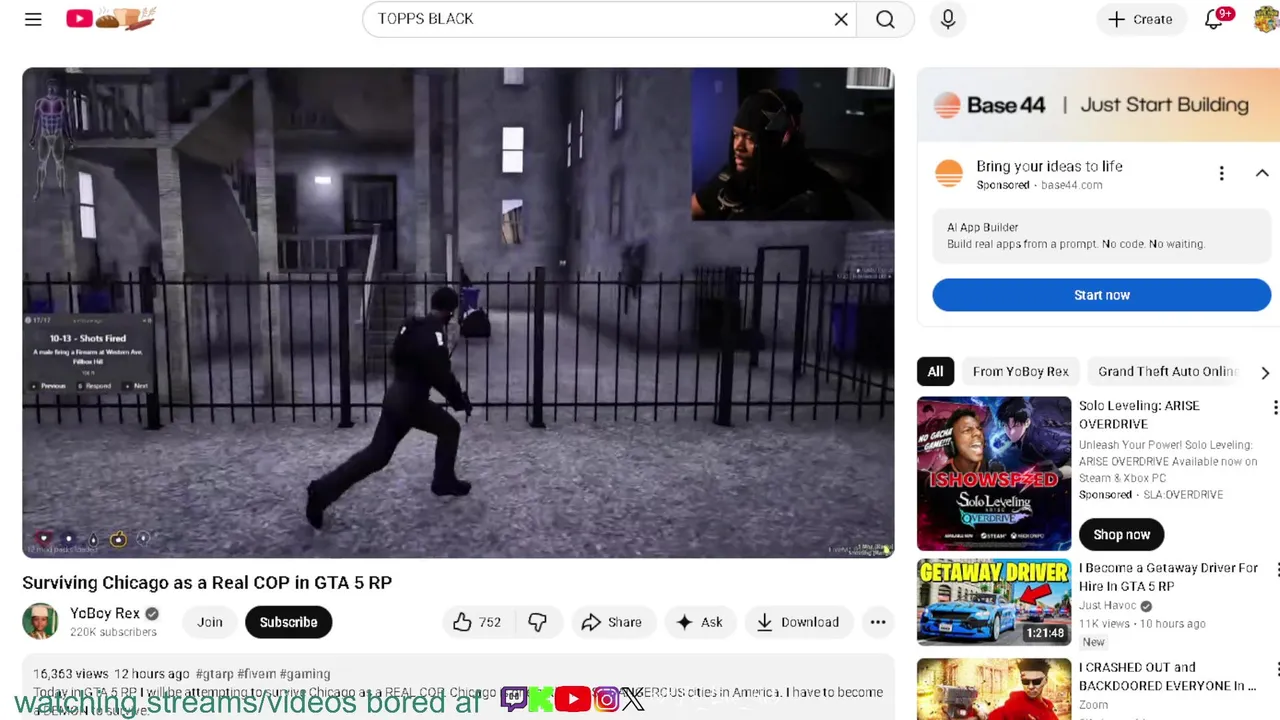The width and height of the screenshot is (1280, 720).
Task: Select From YoBoy Rex filter chip
Action: click(x=1020, y=371)
